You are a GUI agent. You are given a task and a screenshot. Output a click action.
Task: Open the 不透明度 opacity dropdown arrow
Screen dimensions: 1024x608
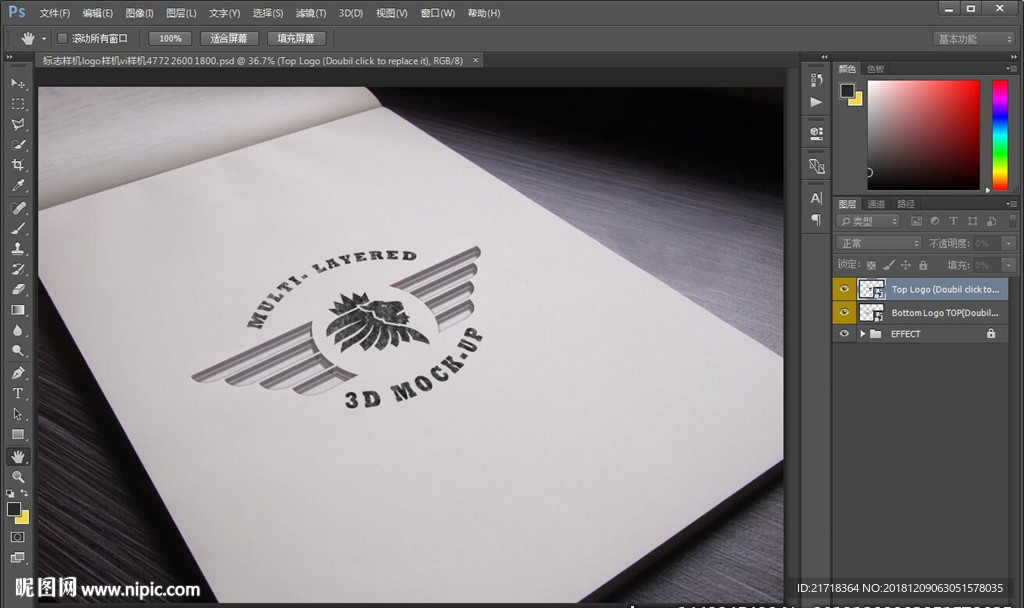1009,244
